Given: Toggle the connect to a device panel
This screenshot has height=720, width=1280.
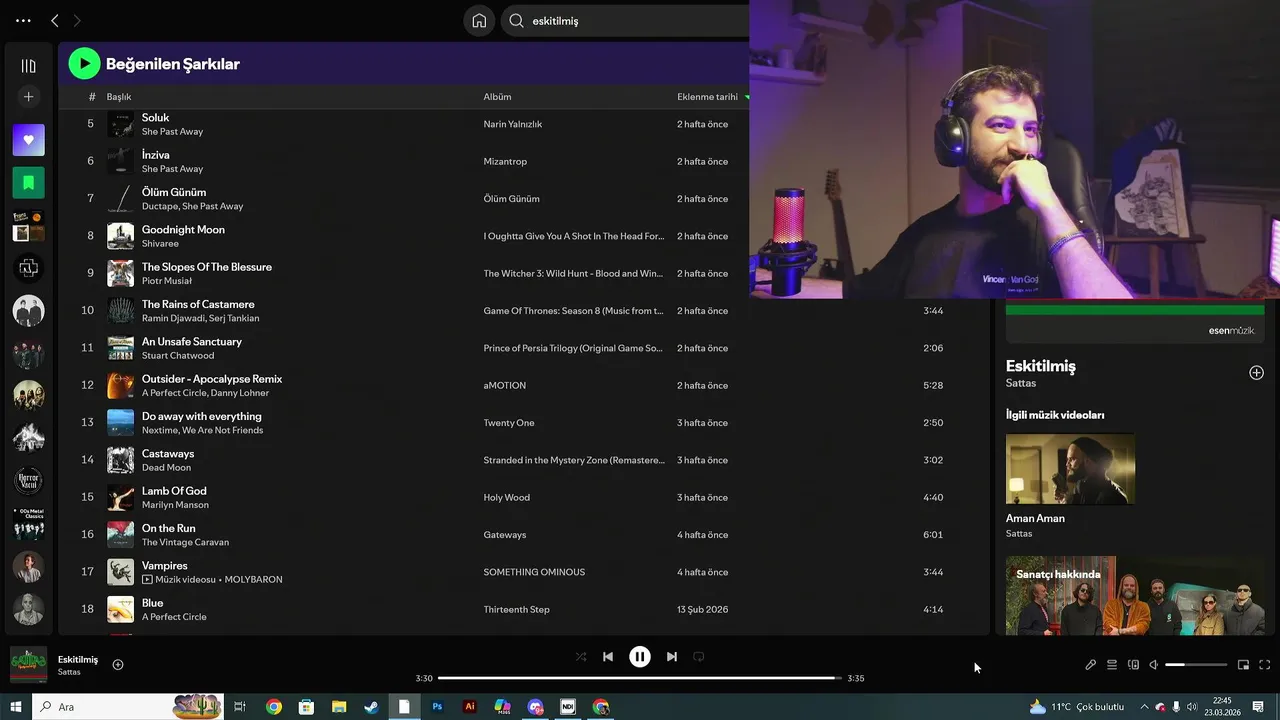Looking at the screenshot, I should (1133, 665).
